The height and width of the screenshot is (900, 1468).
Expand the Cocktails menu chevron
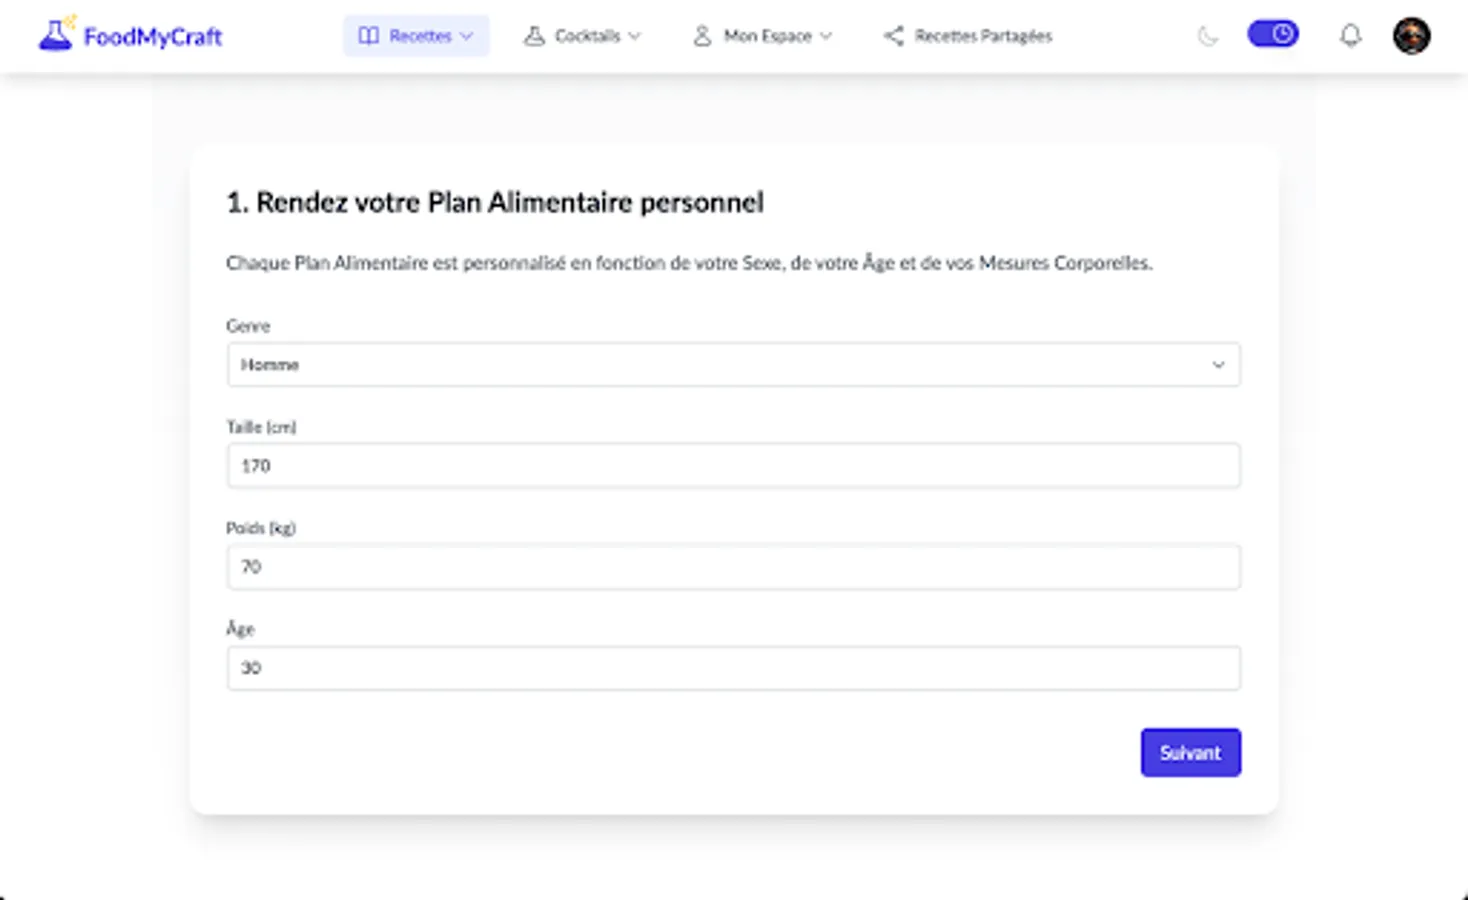(635, 36)
